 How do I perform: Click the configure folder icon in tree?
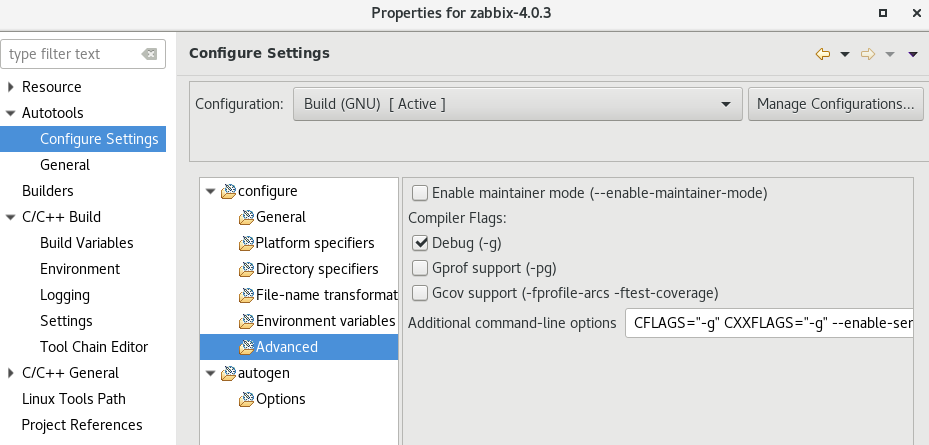[228, 191]
